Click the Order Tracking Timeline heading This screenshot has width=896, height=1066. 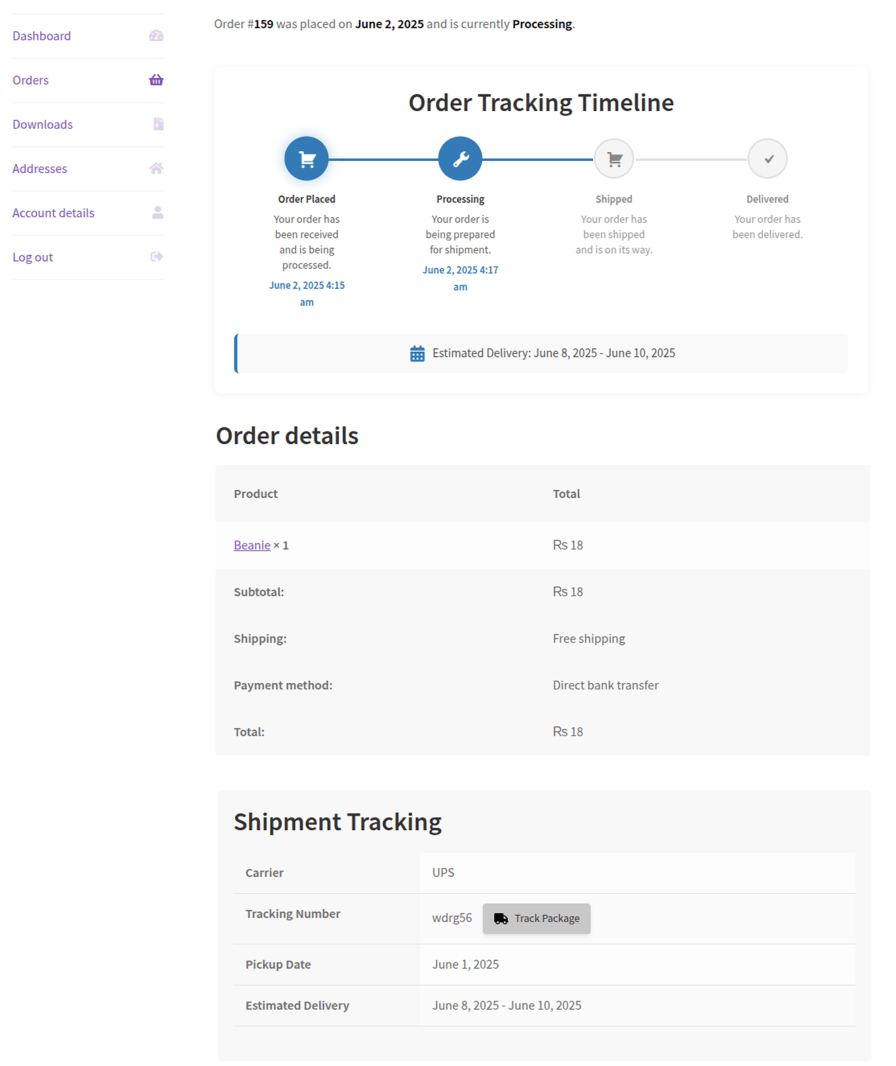pyautogui.click(x=541, y=103)
